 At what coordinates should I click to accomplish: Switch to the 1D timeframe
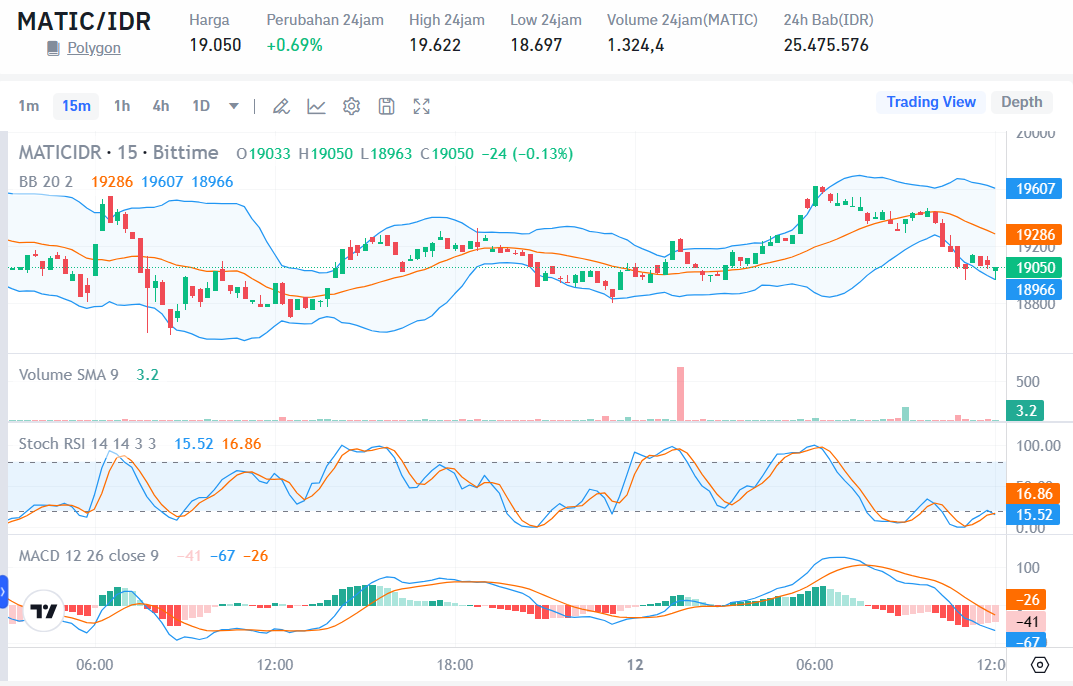tap(201, 106)
